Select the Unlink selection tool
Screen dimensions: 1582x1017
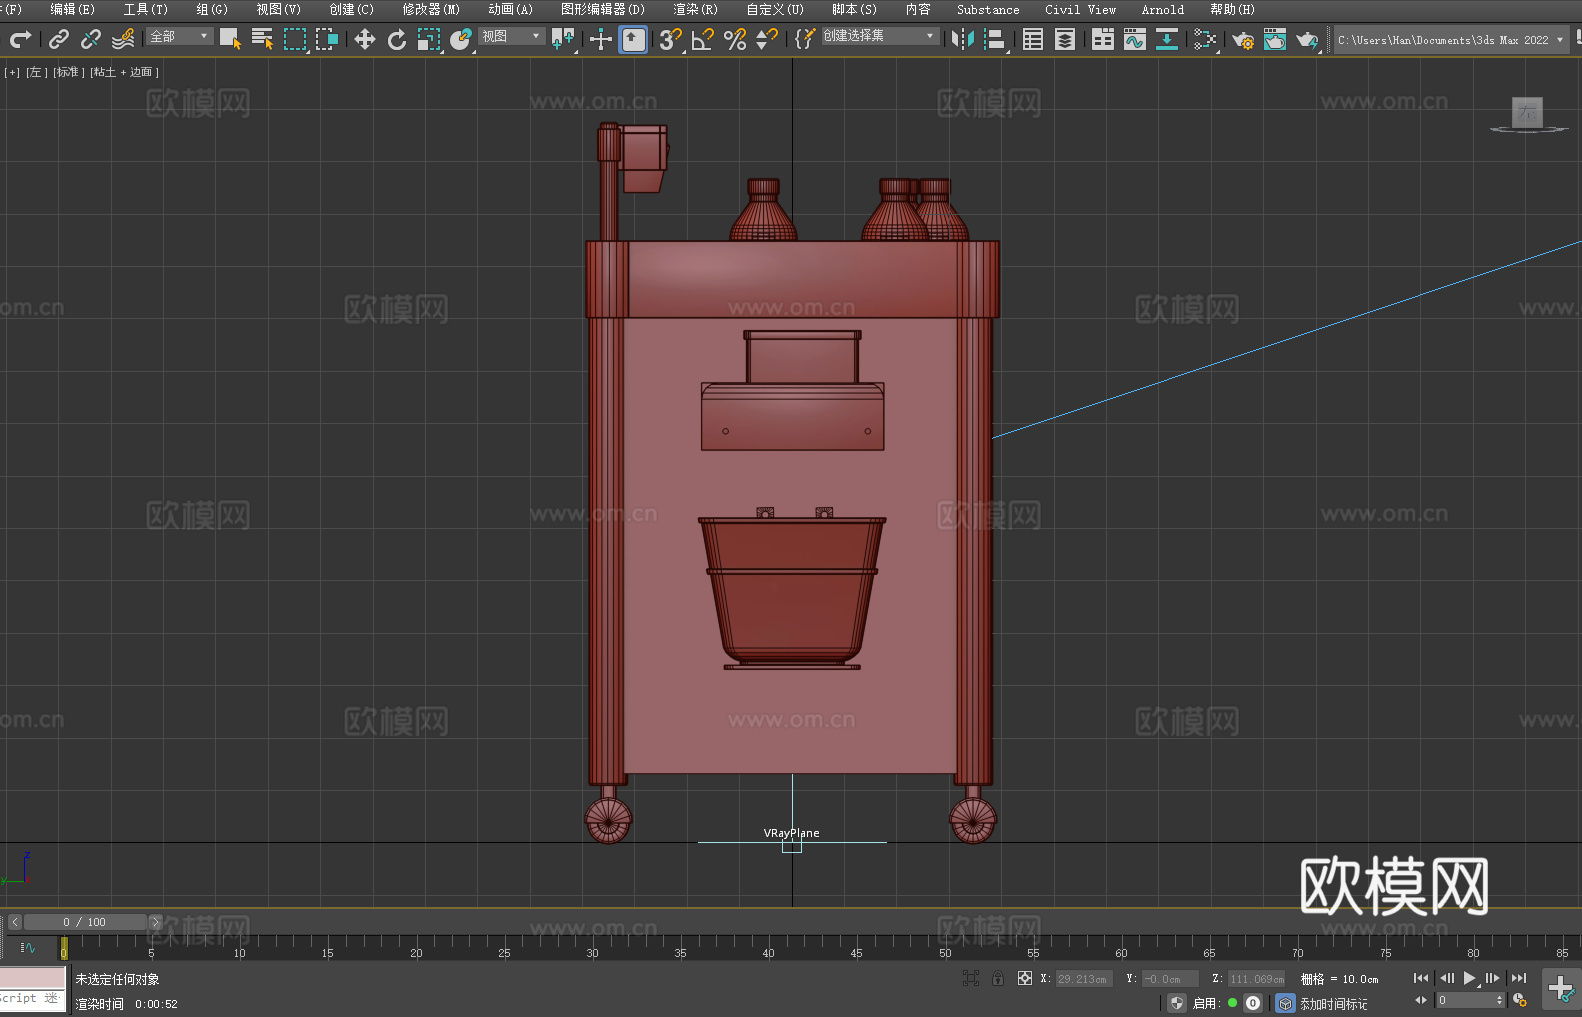point(91,39)
